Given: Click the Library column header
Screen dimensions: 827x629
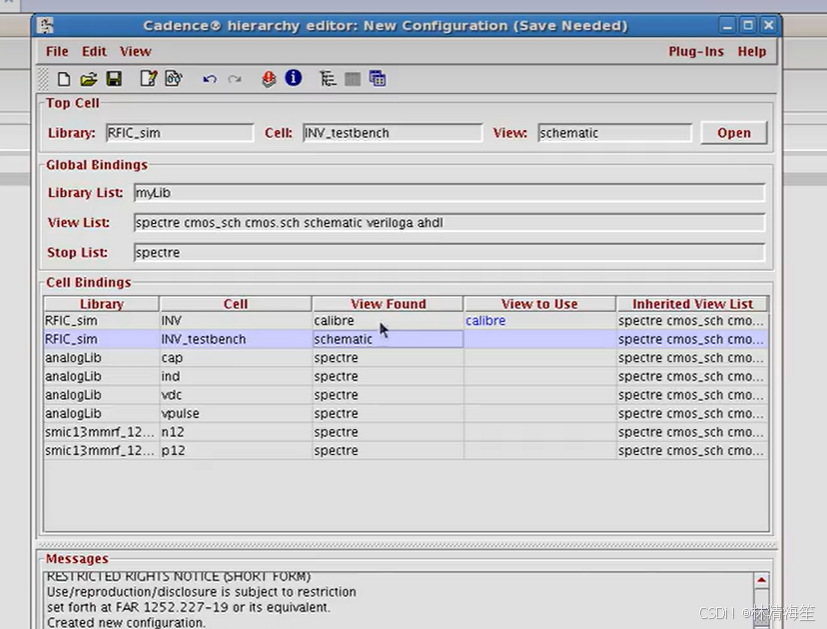Looking at the screenshot, I should pyautogui.click(x=102, y=304).
